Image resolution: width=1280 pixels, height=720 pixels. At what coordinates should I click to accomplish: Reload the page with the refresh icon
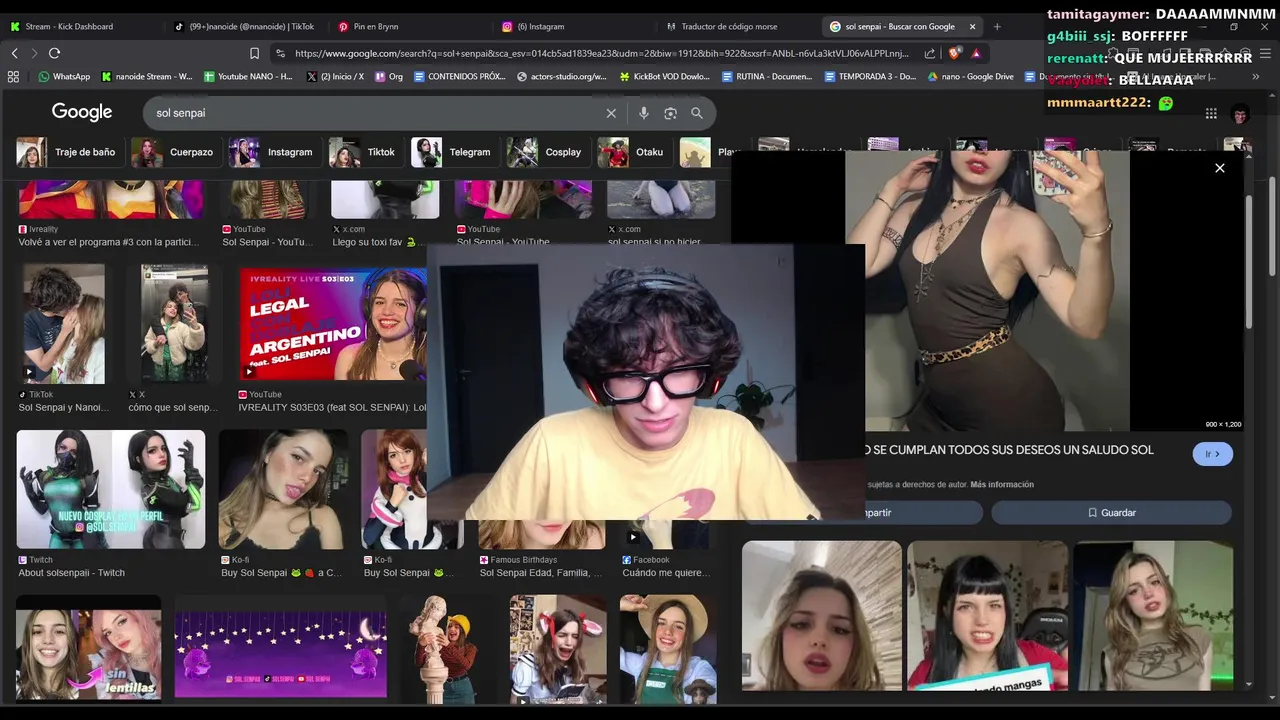(54, 53)
